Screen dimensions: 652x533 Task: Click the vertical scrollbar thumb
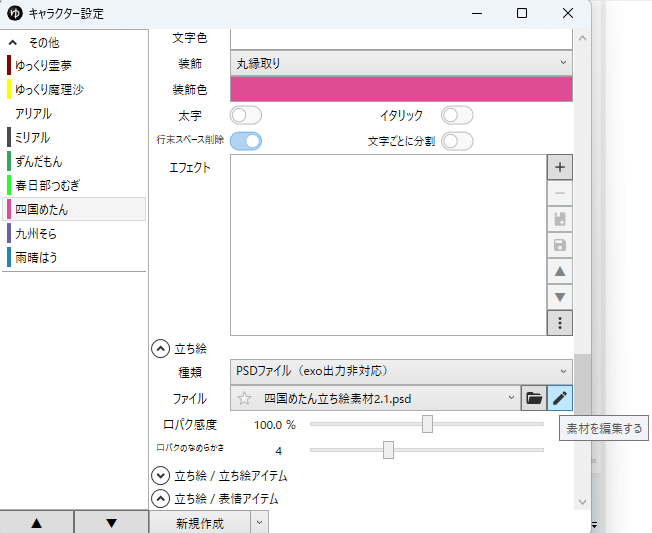(582, 385)
